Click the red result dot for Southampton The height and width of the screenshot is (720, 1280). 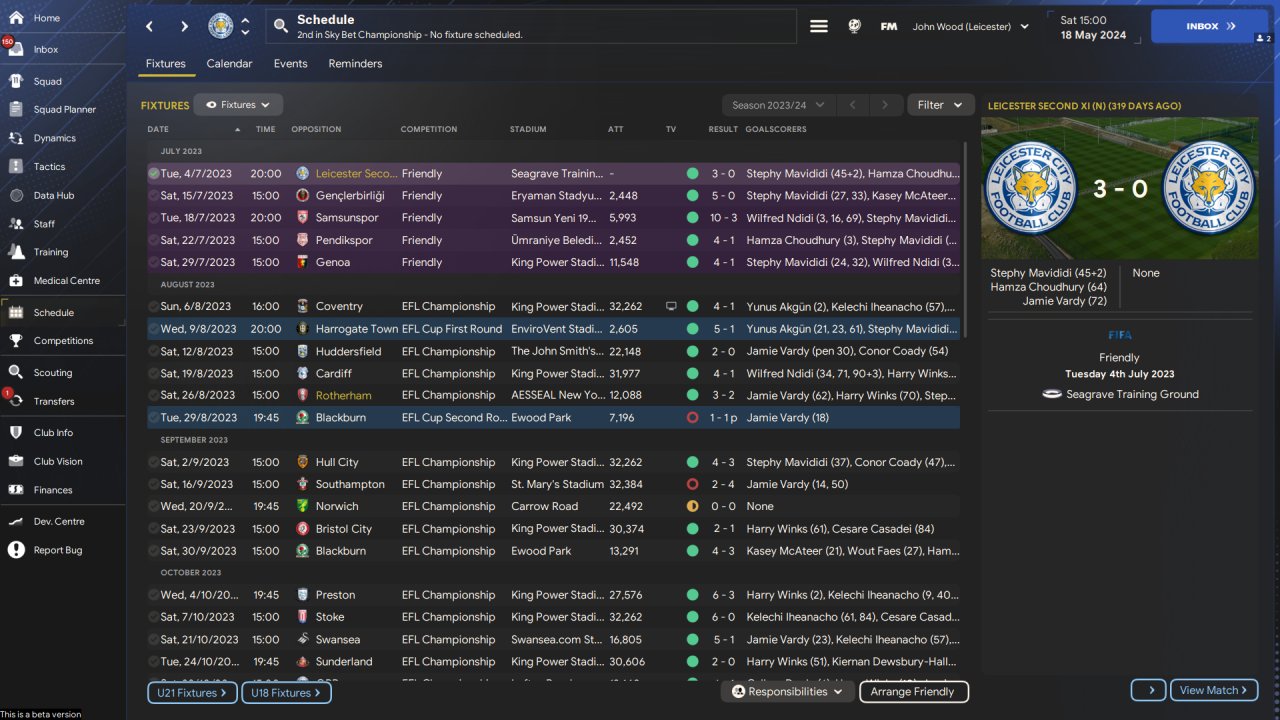click(692, 484)
